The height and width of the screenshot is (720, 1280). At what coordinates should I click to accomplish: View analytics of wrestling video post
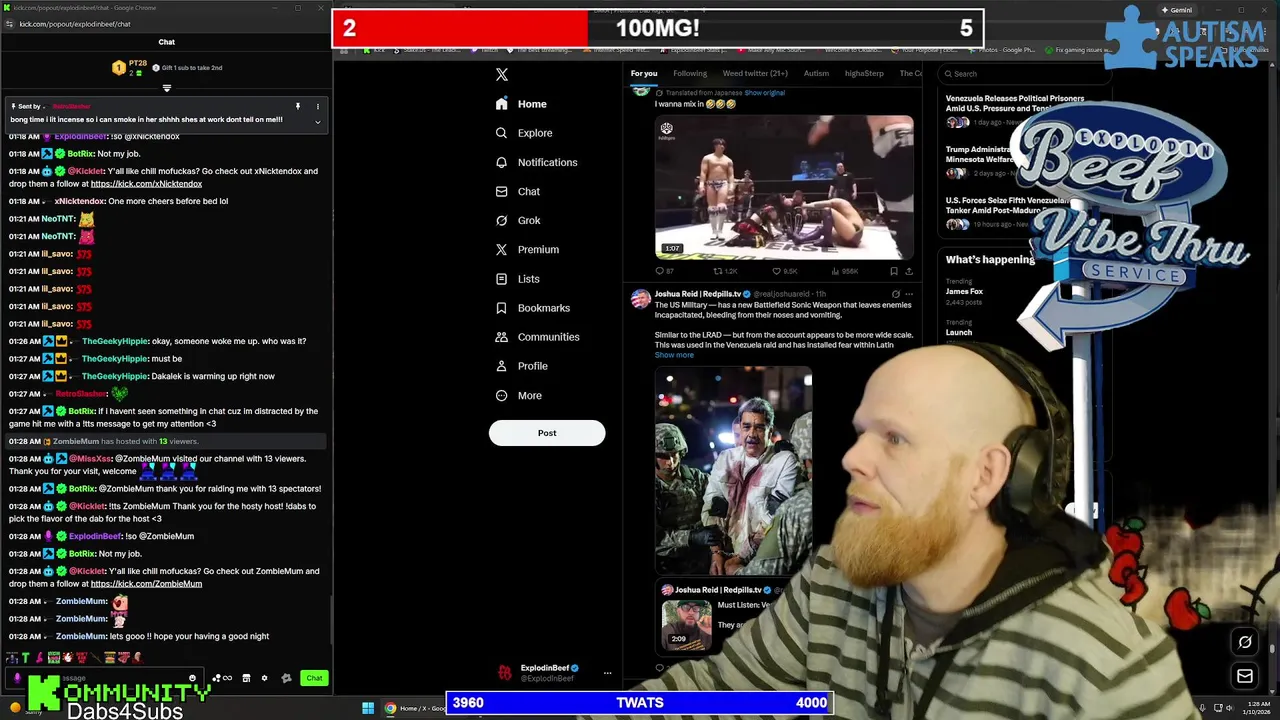click(845, 271)
